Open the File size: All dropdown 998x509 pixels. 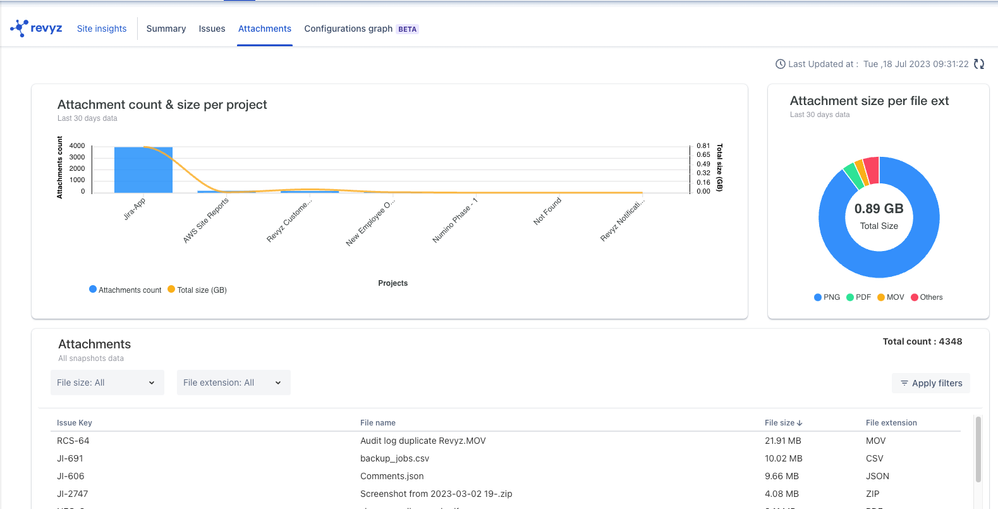point(107,382)
